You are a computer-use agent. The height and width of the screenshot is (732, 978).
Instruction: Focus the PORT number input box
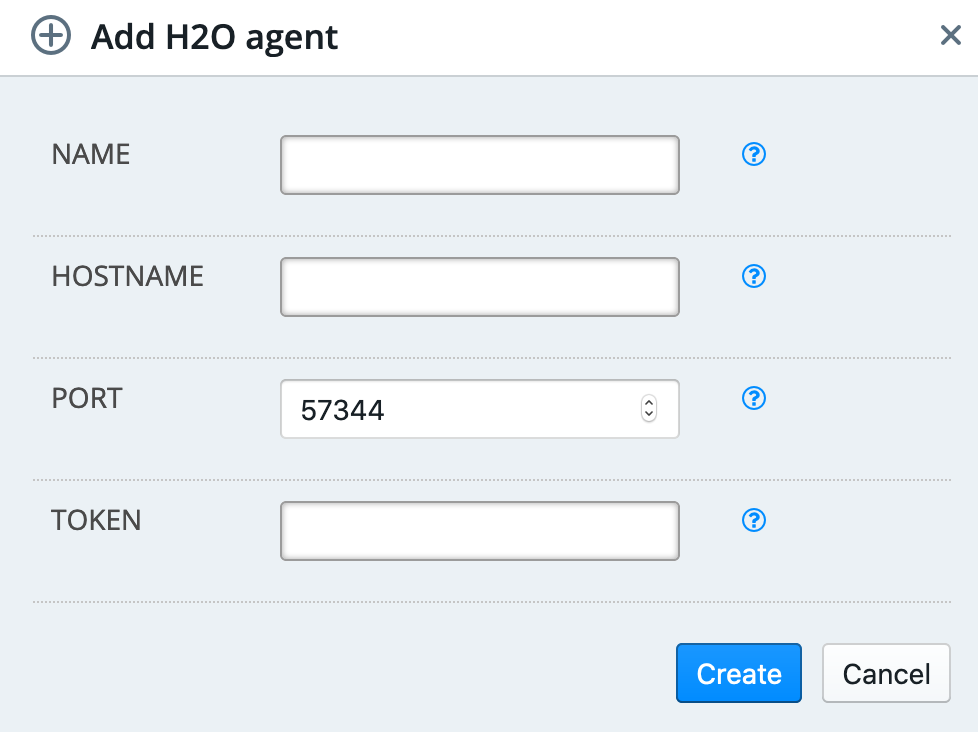point(480,409)
